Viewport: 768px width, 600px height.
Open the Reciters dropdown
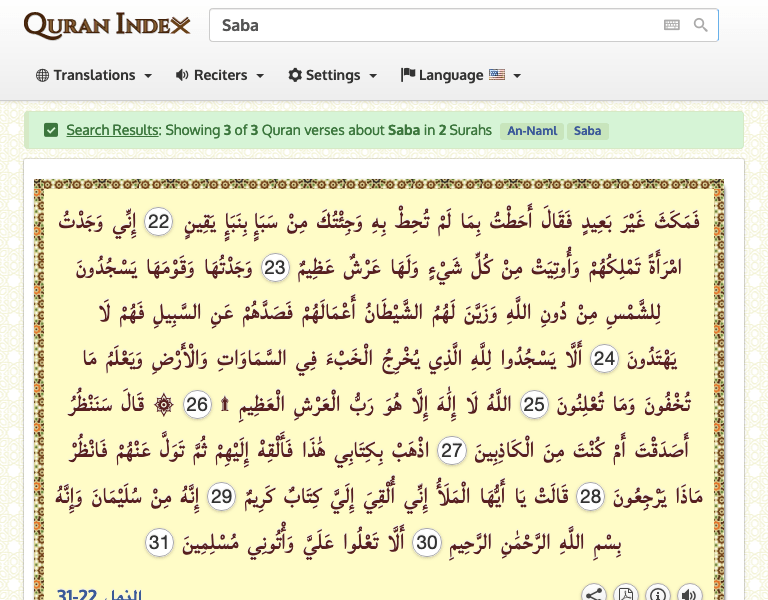[220, 75]
